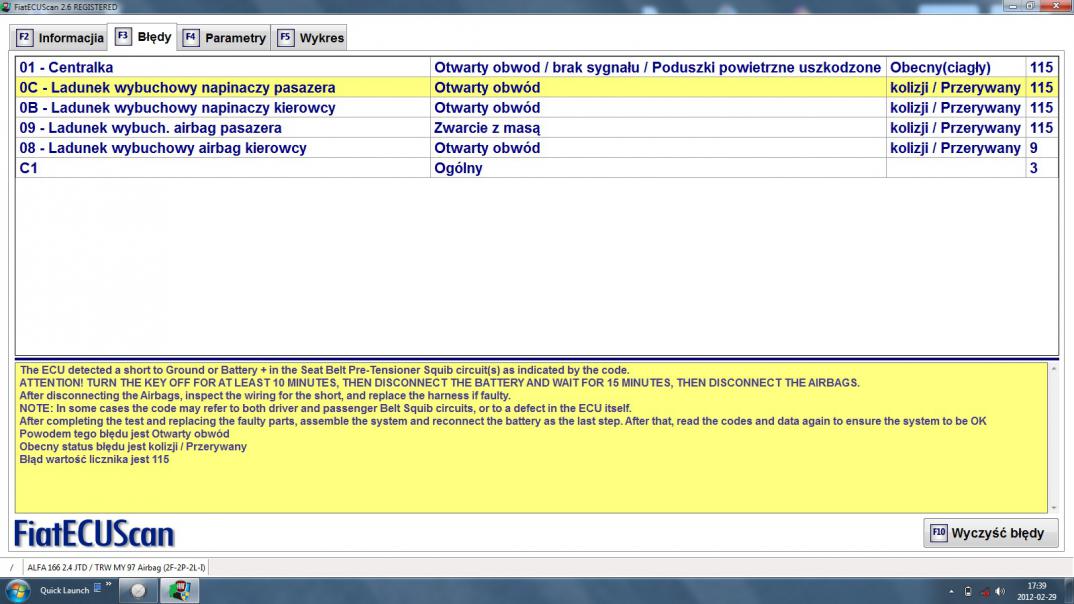
Task: Open the Windows Start menu
Action: coord(17,590)
